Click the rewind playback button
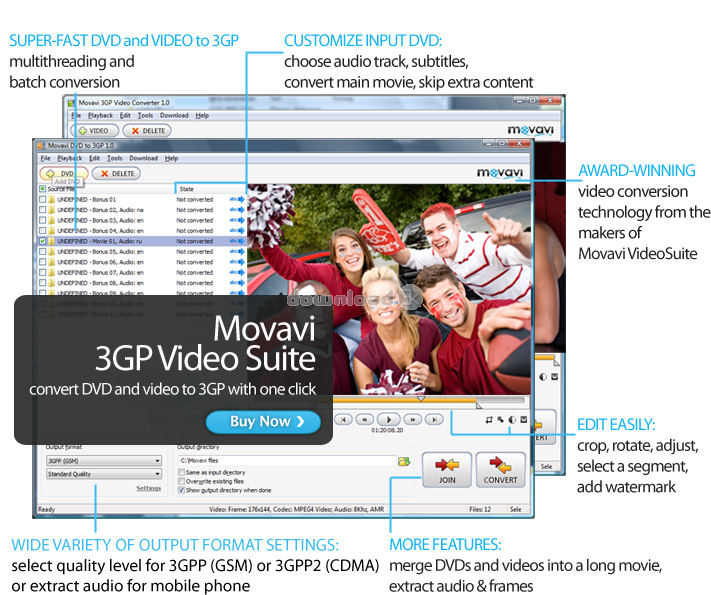Screen dimensions: 711x595 (x=365, y=419)
